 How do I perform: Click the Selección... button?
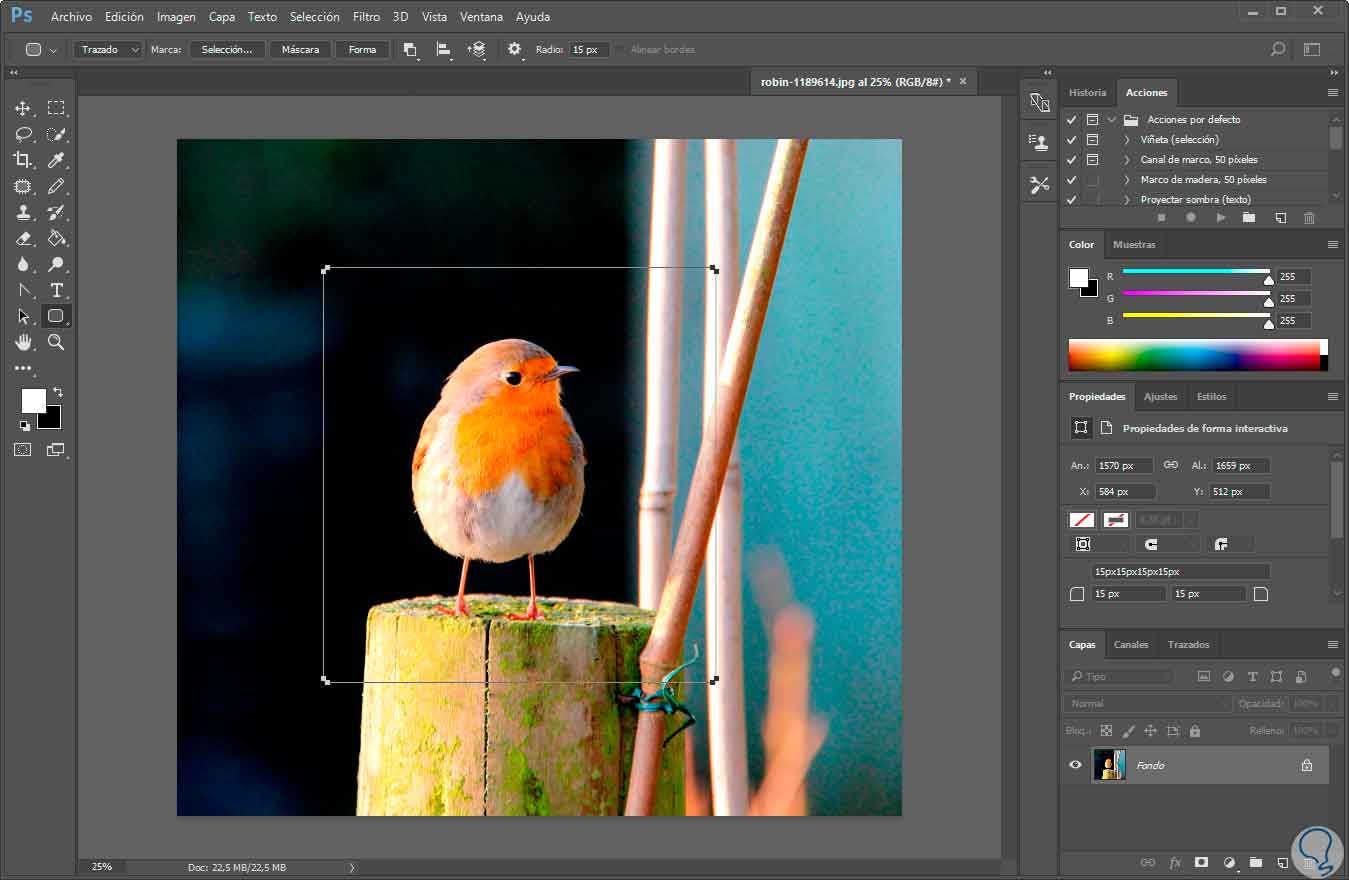point(227,49)
